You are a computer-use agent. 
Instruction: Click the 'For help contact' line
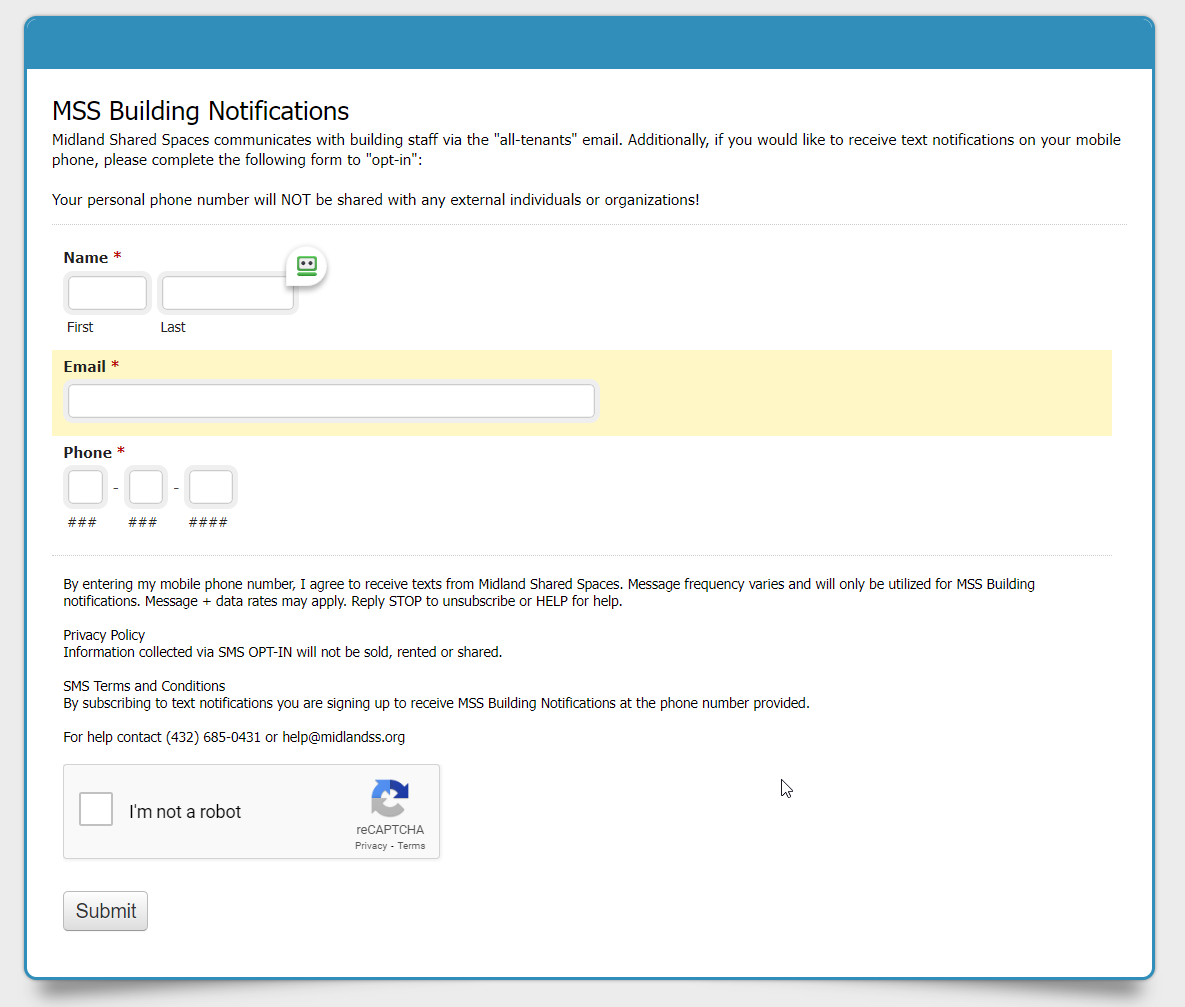[234, 737]
